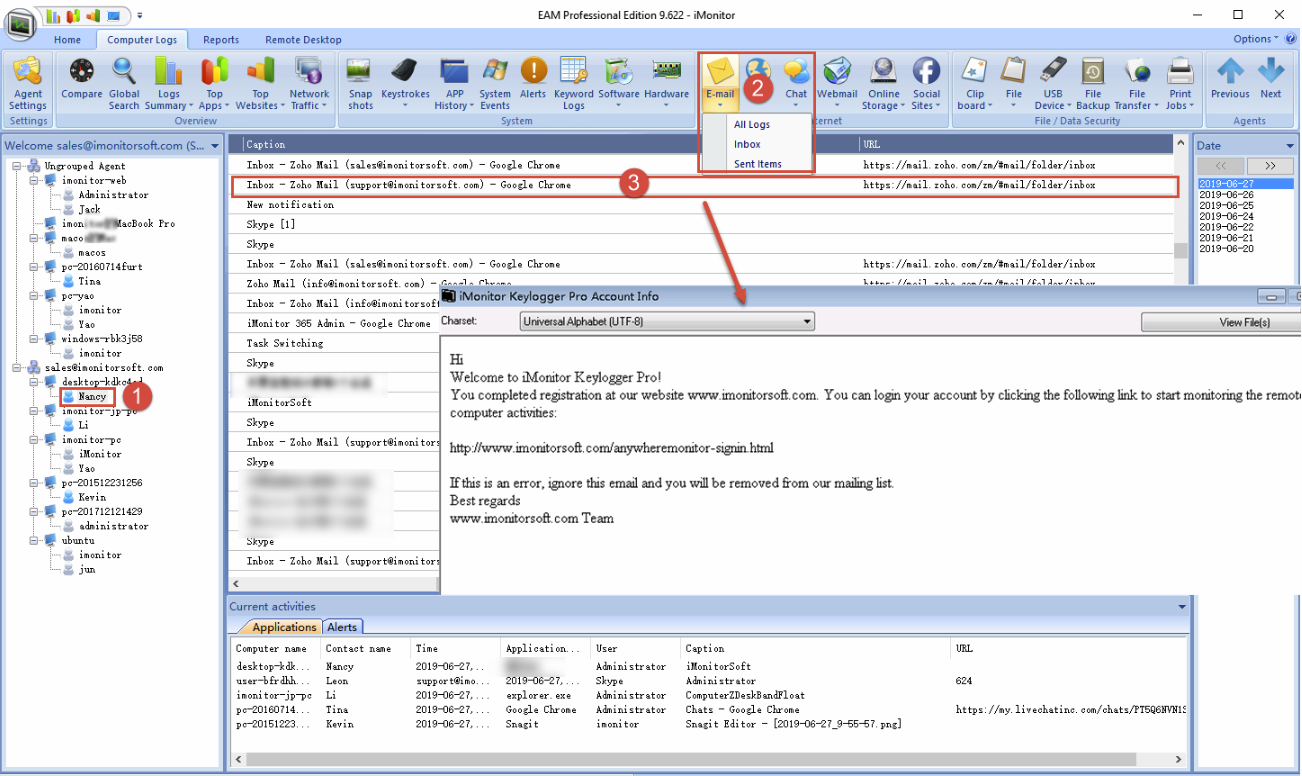
Task: Open File Backup
Action: [x=1092, y=84]
